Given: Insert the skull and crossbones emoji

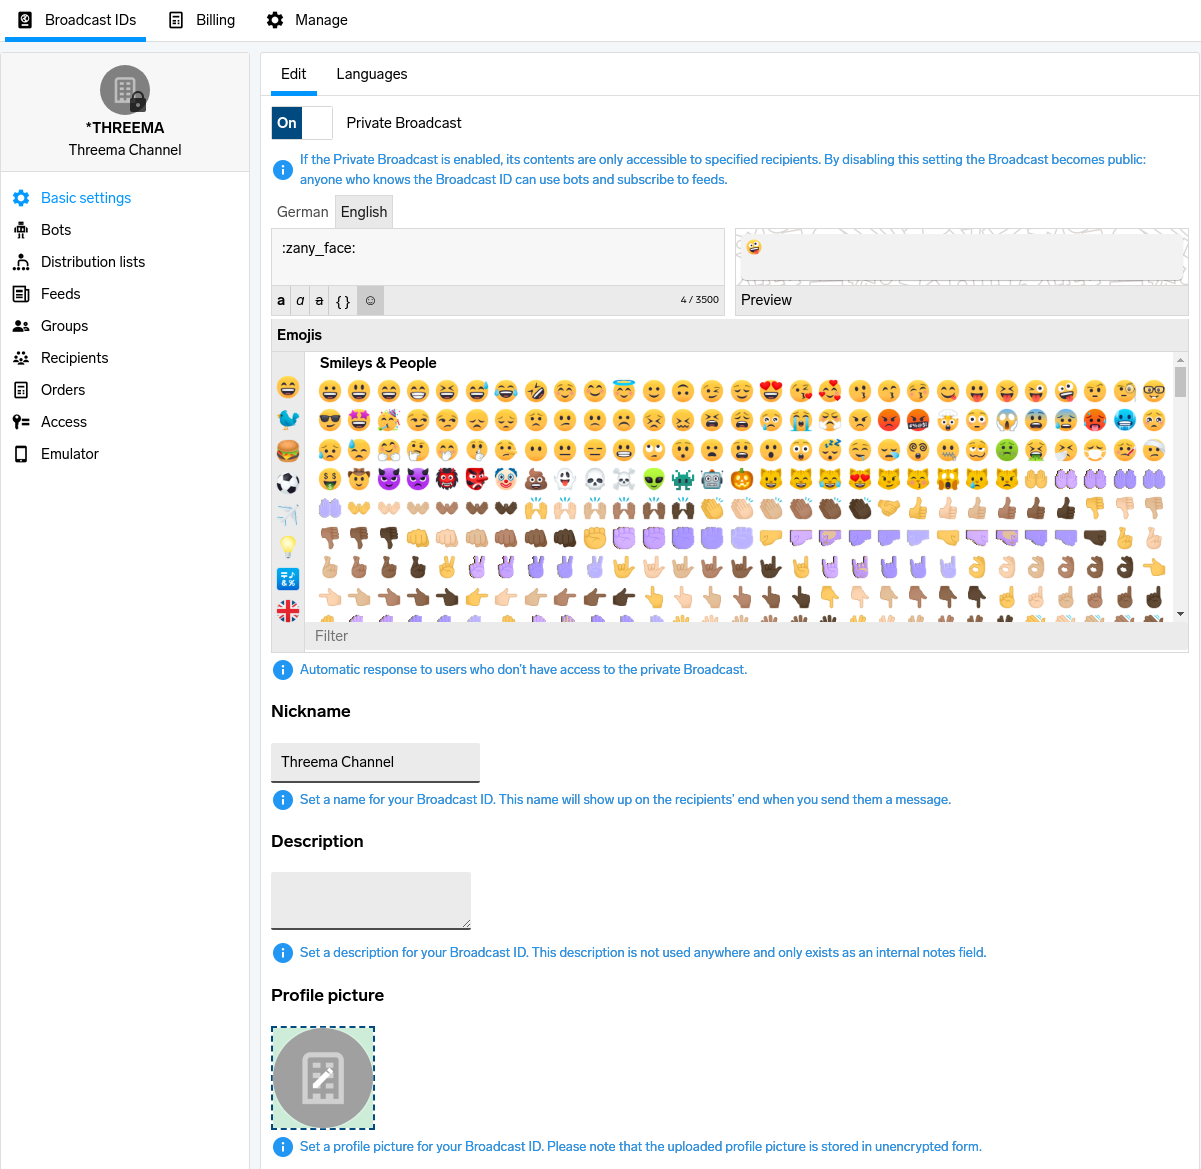Looking at the screenshot, I should [x=624, y=479].
